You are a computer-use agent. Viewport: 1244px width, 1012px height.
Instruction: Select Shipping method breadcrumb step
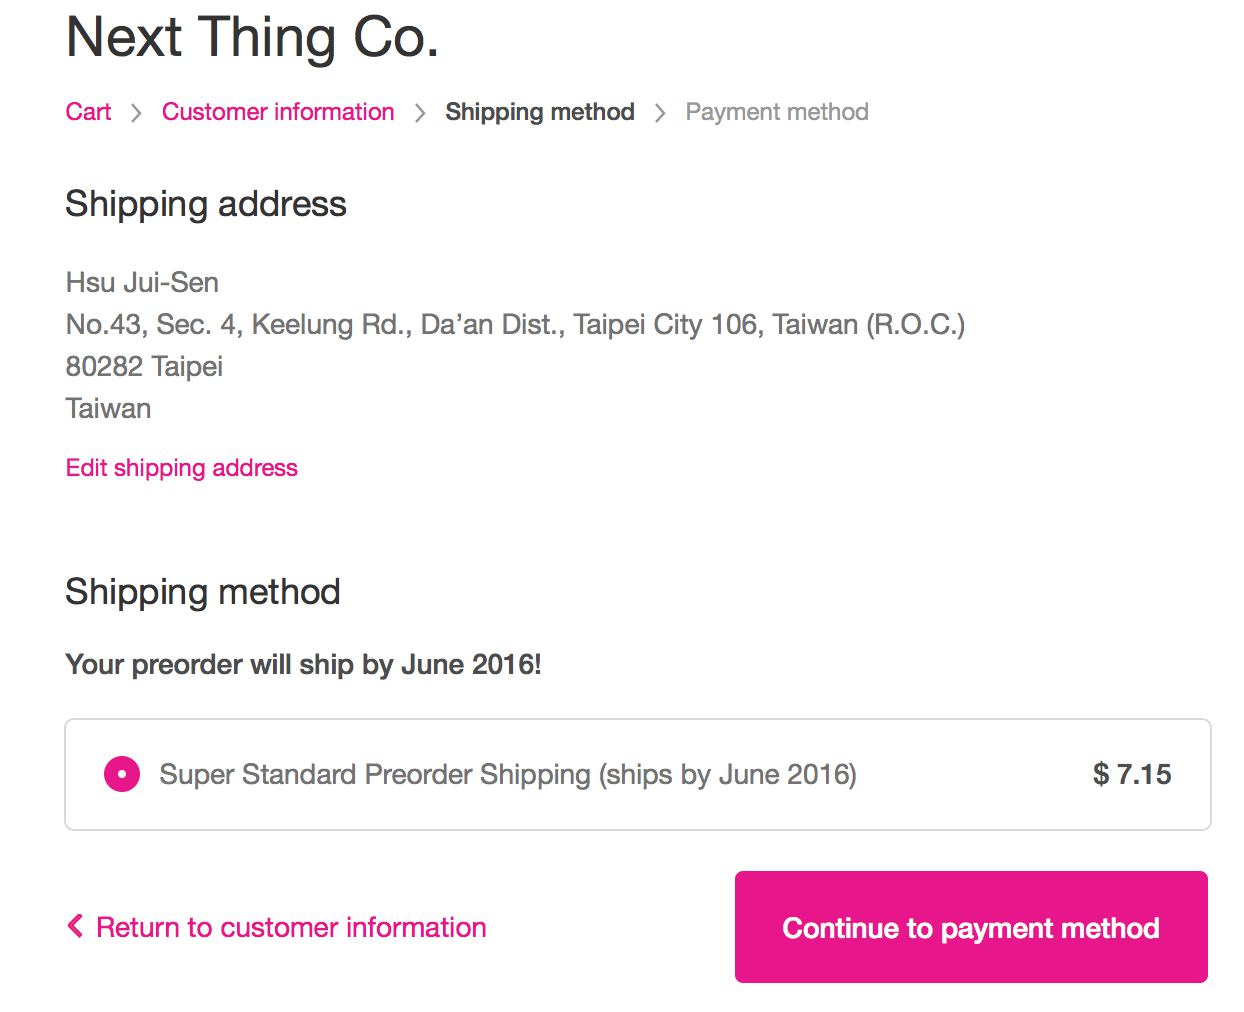540,112
